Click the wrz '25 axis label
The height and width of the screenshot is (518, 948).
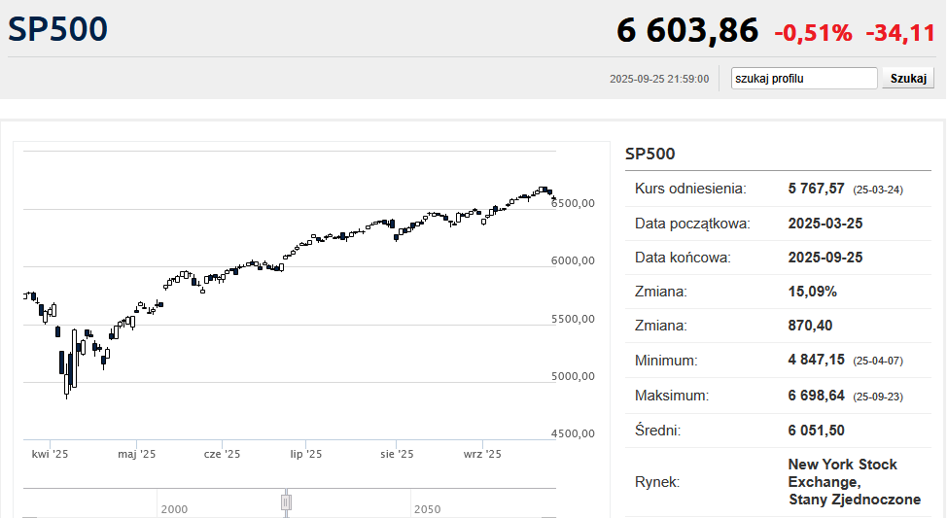pos(482,454)
